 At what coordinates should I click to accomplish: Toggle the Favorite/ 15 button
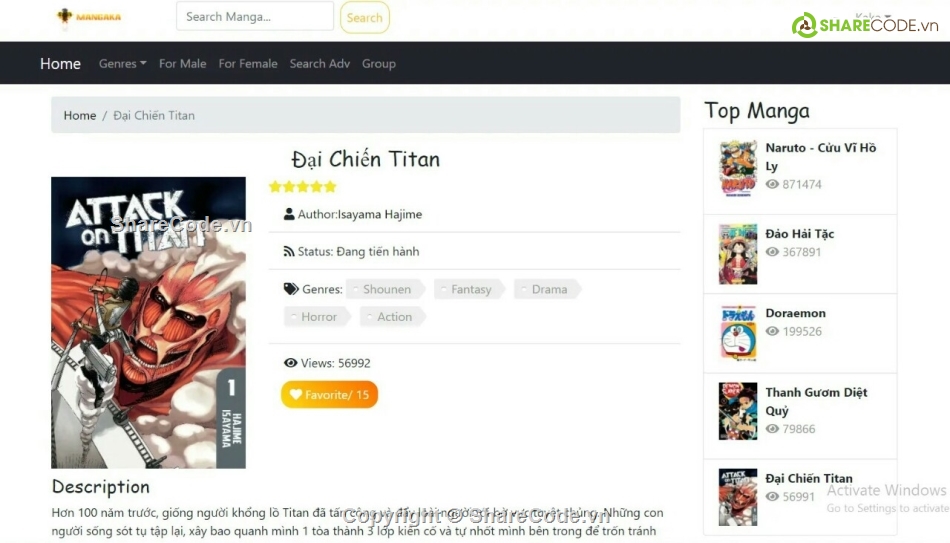tap(330, 395)
